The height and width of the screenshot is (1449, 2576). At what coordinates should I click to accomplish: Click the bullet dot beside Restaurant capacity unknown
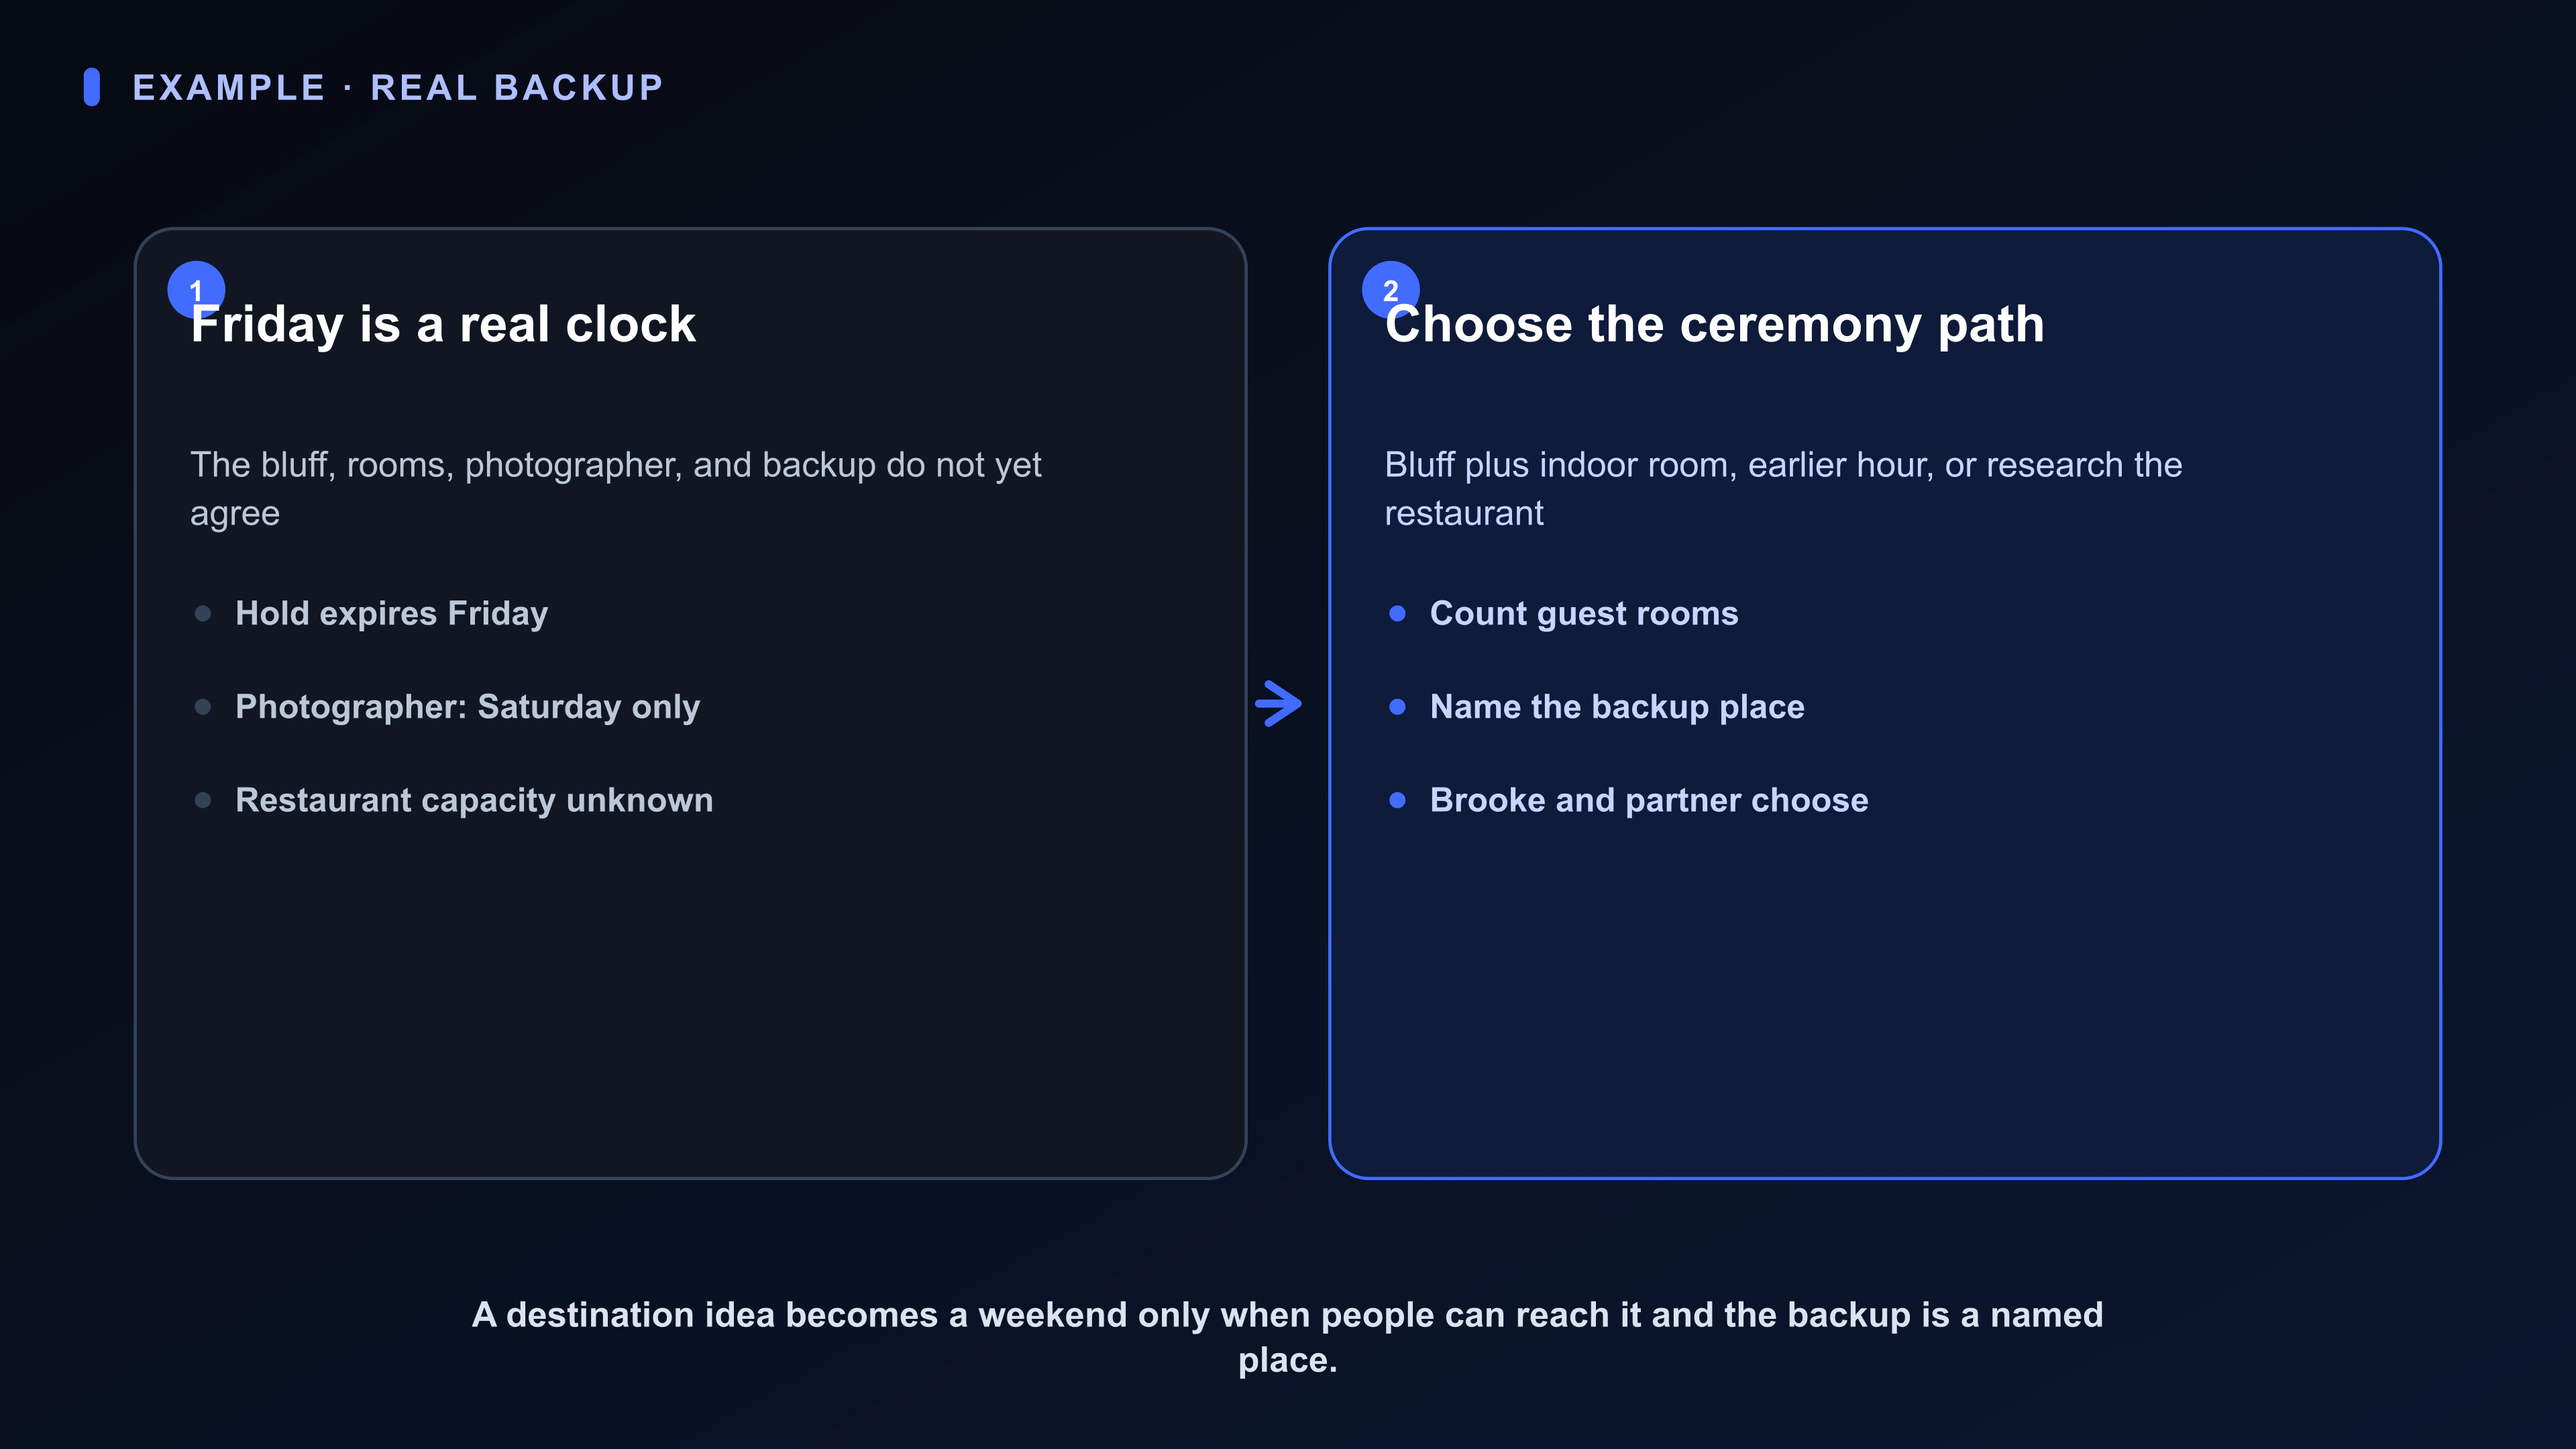[x=203, y=800]
